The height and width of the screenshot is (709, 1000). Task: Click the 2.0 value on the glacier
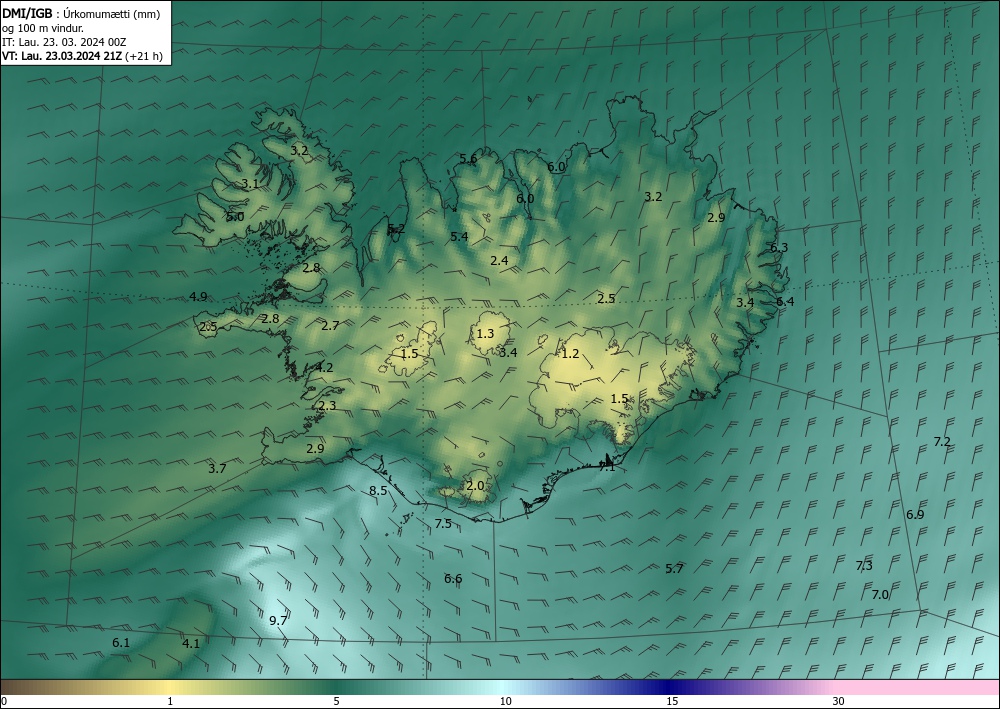coord(475,485)
